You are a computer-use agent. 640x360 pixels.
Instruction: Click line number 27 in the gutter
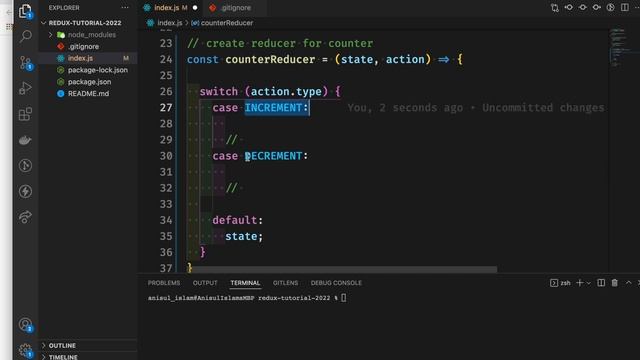(166, 108)
